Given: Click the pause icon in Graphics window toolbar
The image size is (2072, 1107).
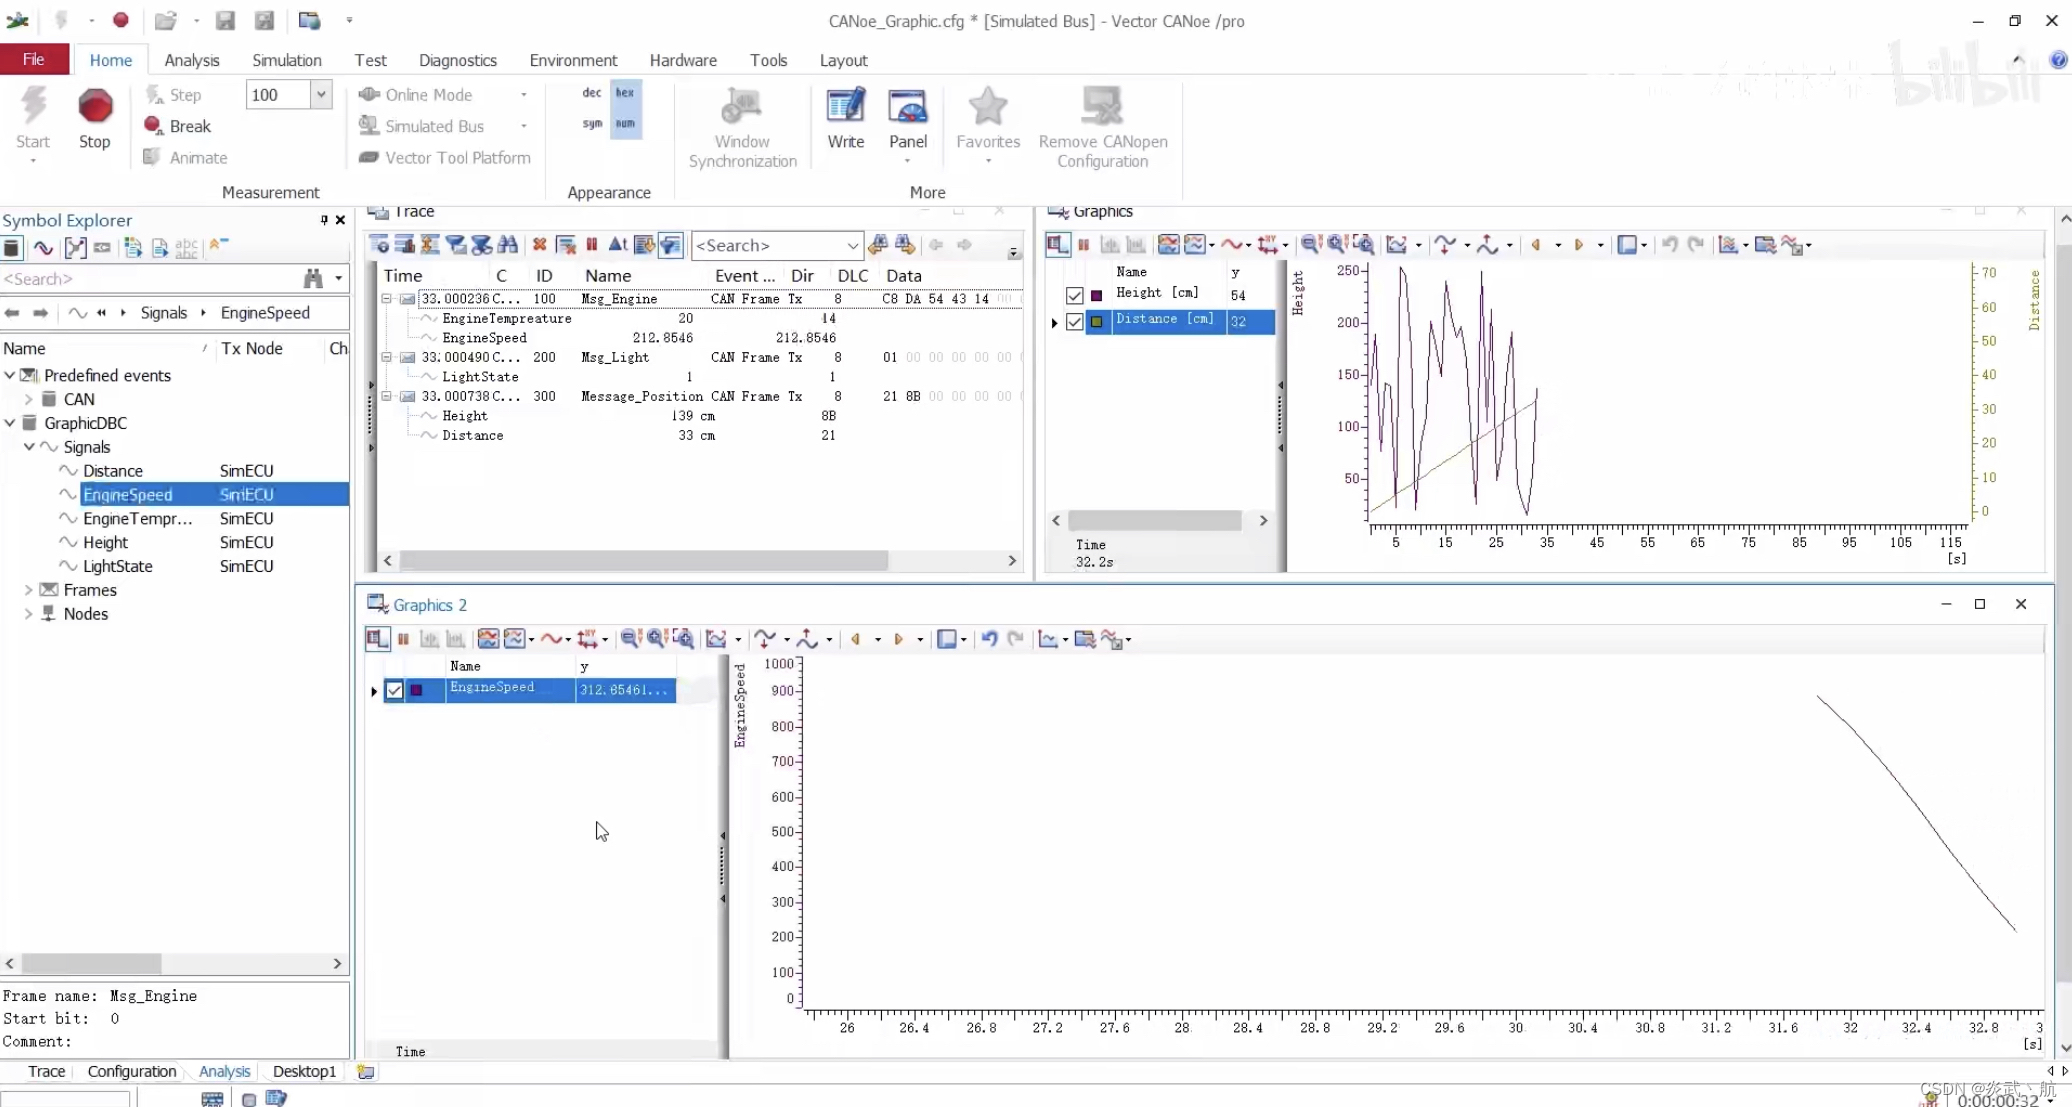Looking at the screenshot, I should coord(1083,244).
